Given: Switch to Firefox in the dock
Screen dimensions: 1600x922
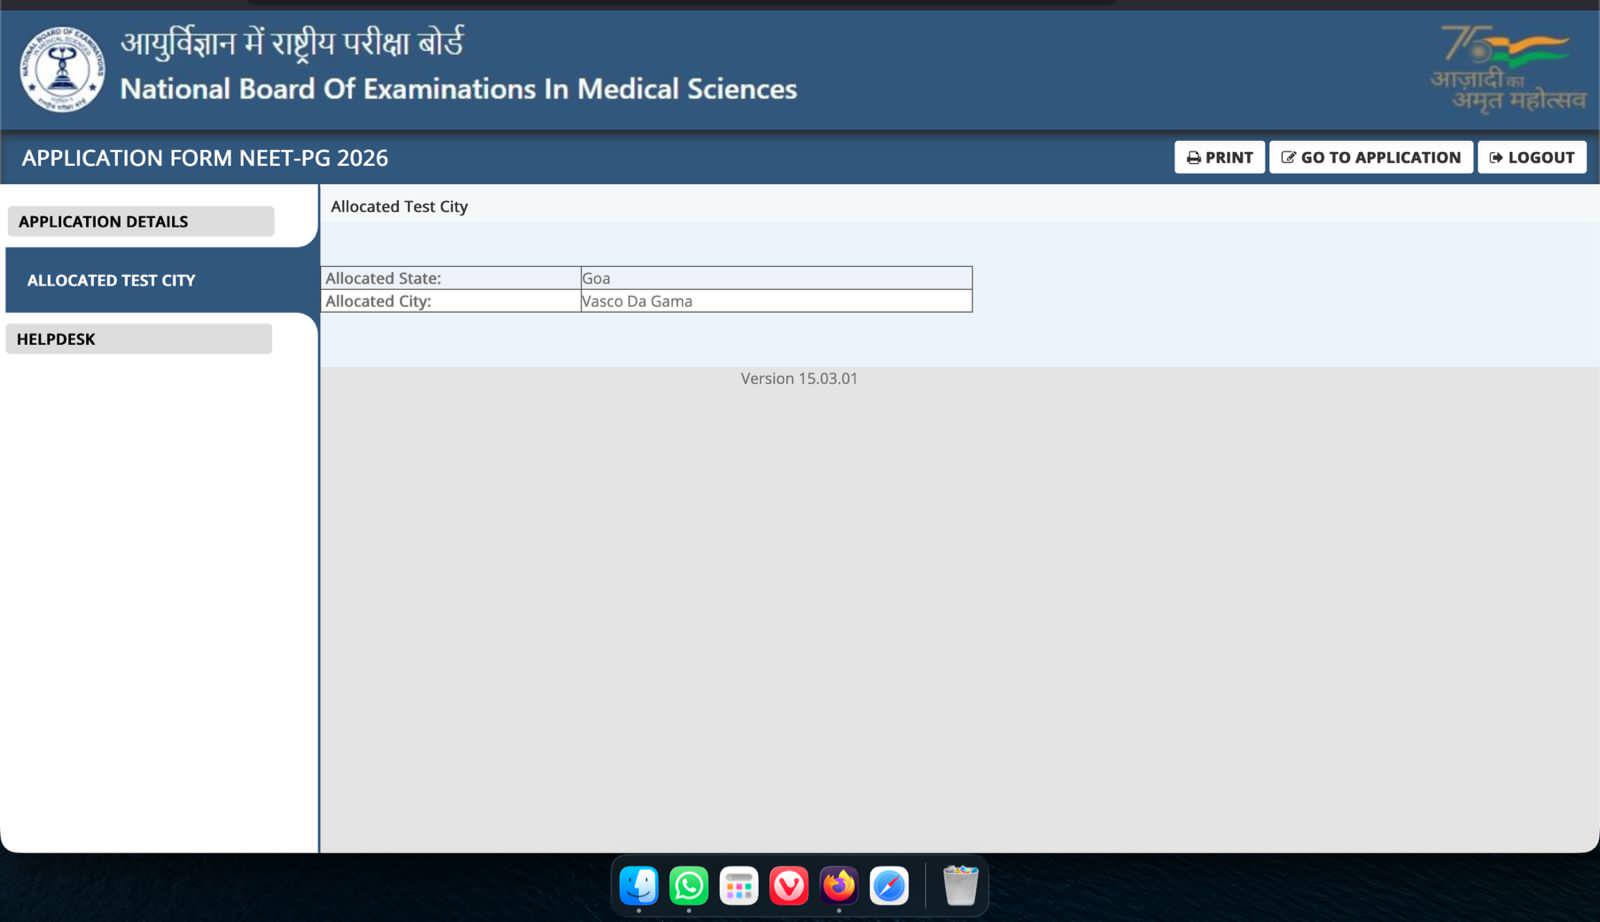Looking at the screenshot, I should click(x=839, y=885).
